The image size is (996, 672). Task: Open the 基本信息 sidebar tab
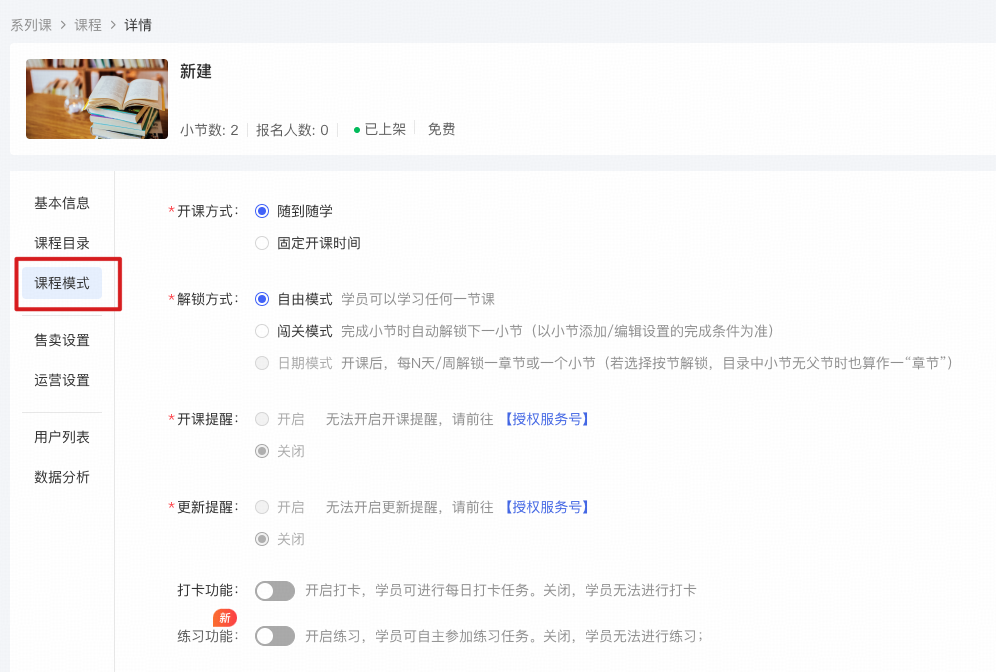62,203
